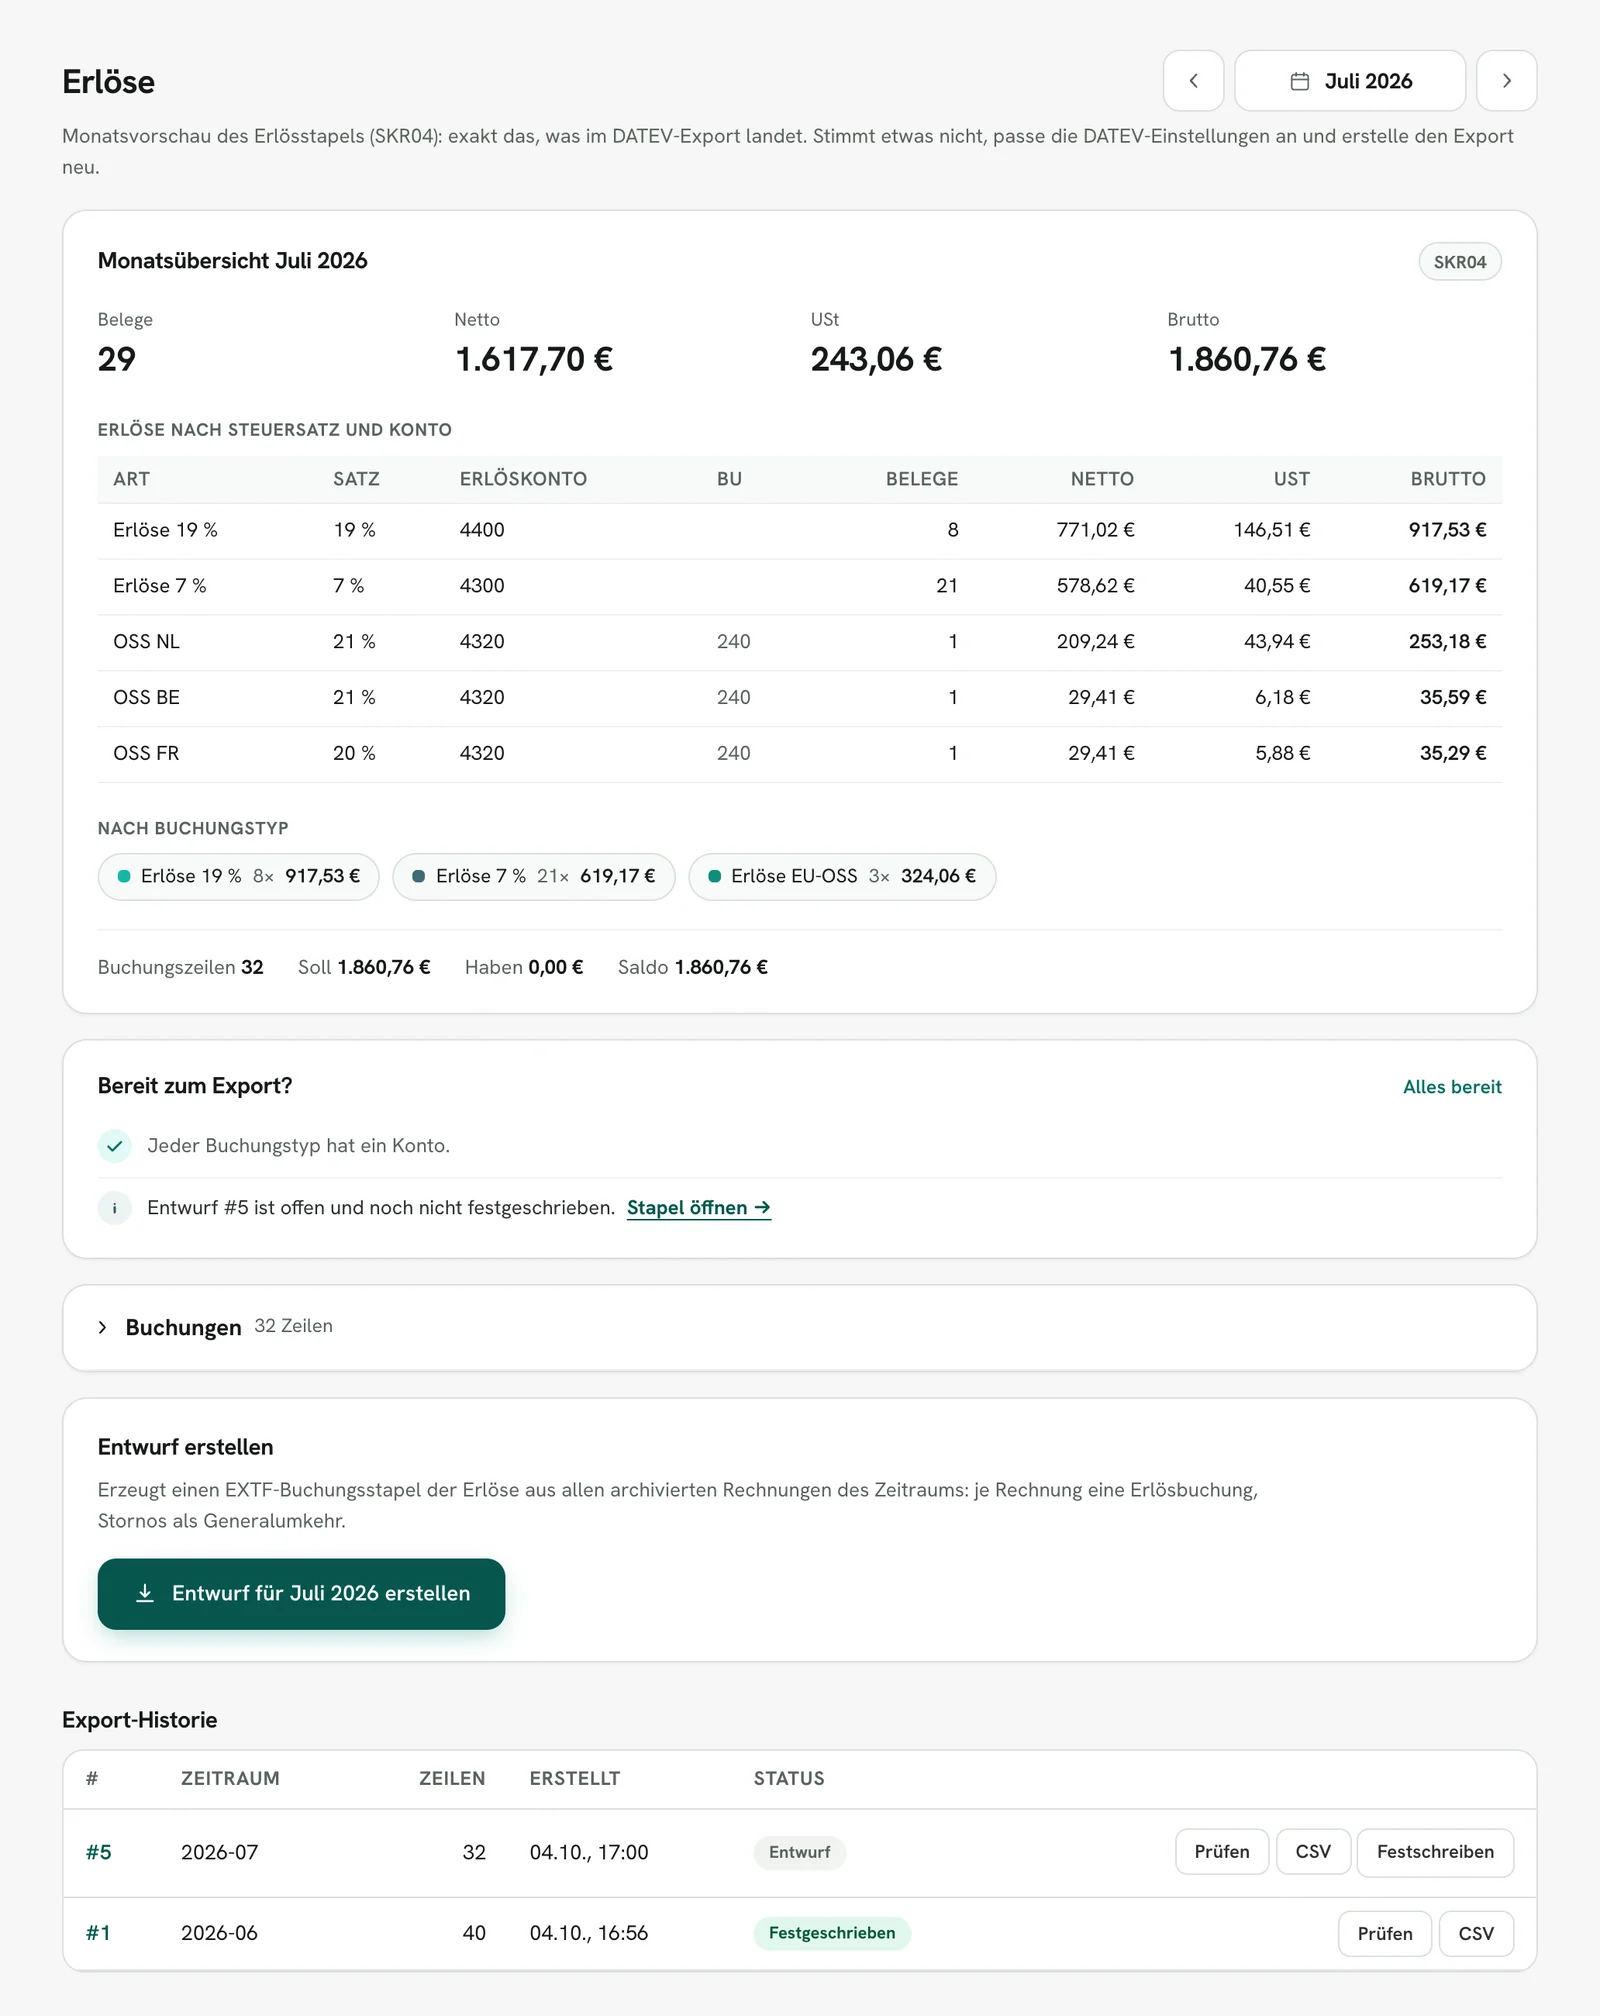The height and width of the screenshot is (2016, 1600).
Task: Open export #5 link in history
Action: 98,1852
